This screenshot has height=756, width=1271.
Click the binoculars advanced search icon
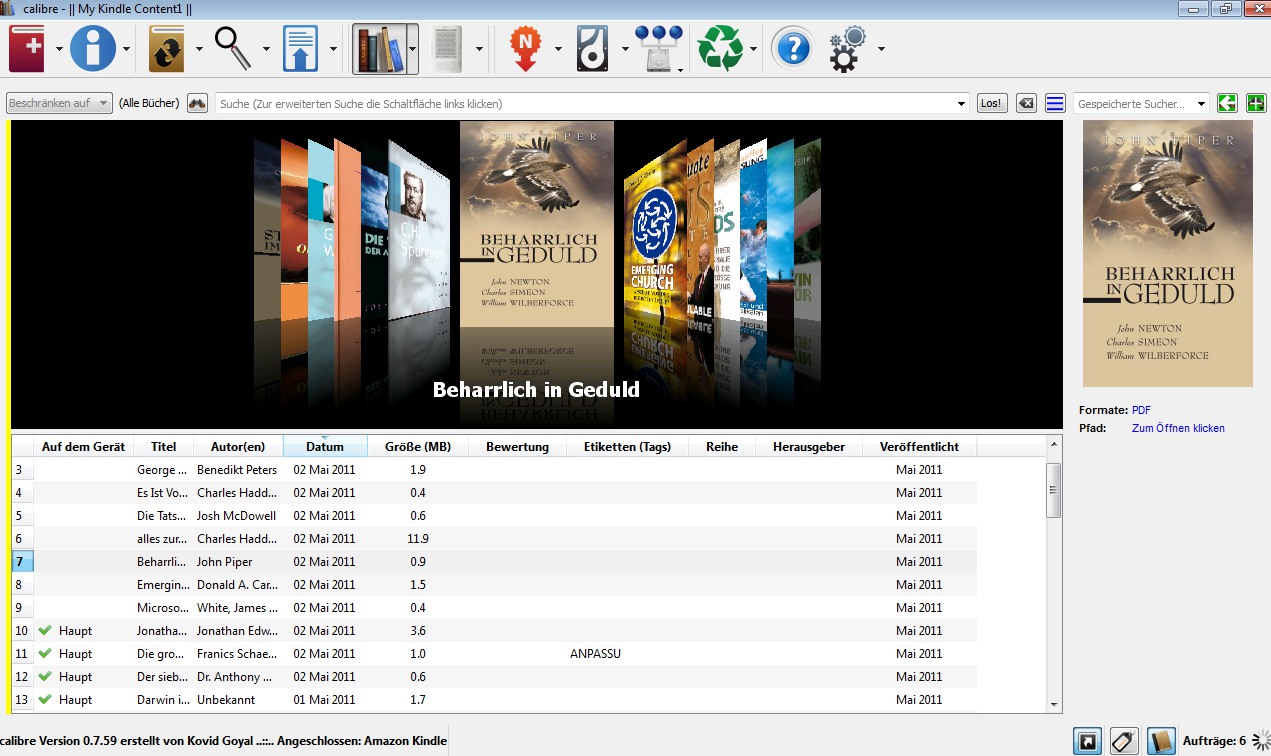coord(197,103)
